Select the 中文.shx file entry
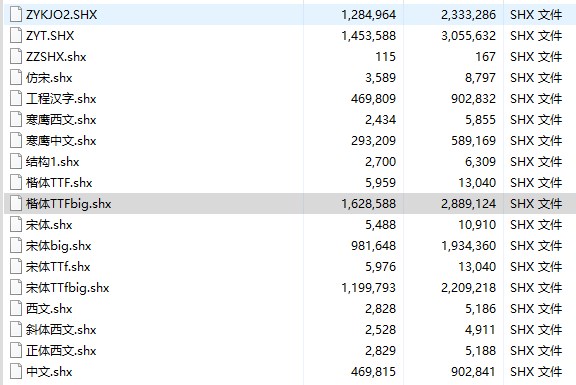This screenshot has height=385, width=576. point(49,372)
